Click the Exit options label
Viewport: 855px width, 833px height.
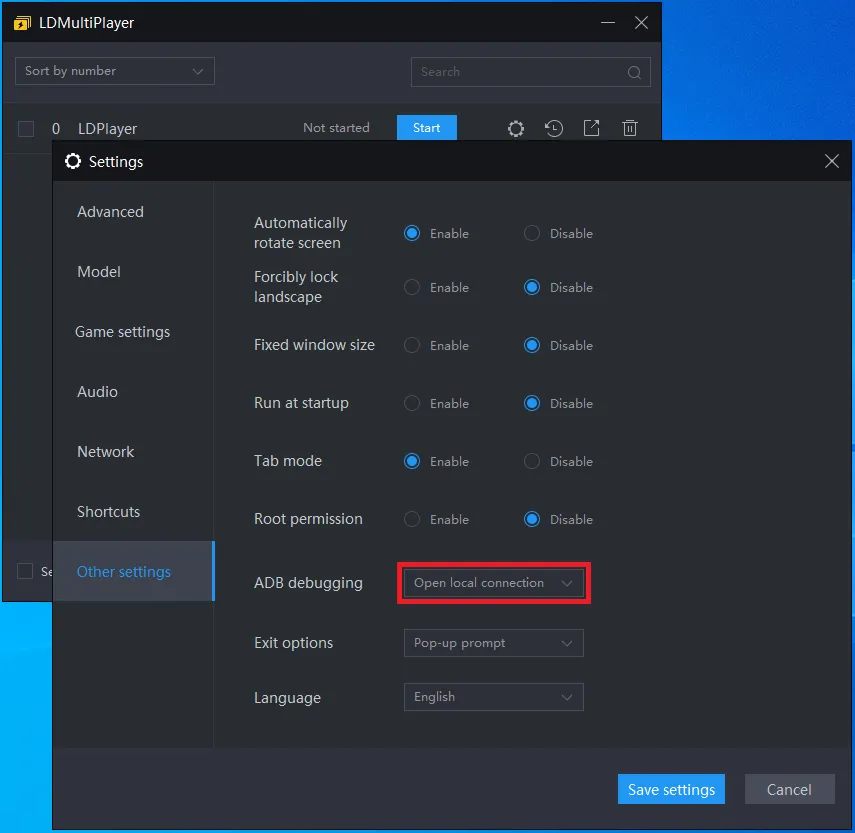293,643
